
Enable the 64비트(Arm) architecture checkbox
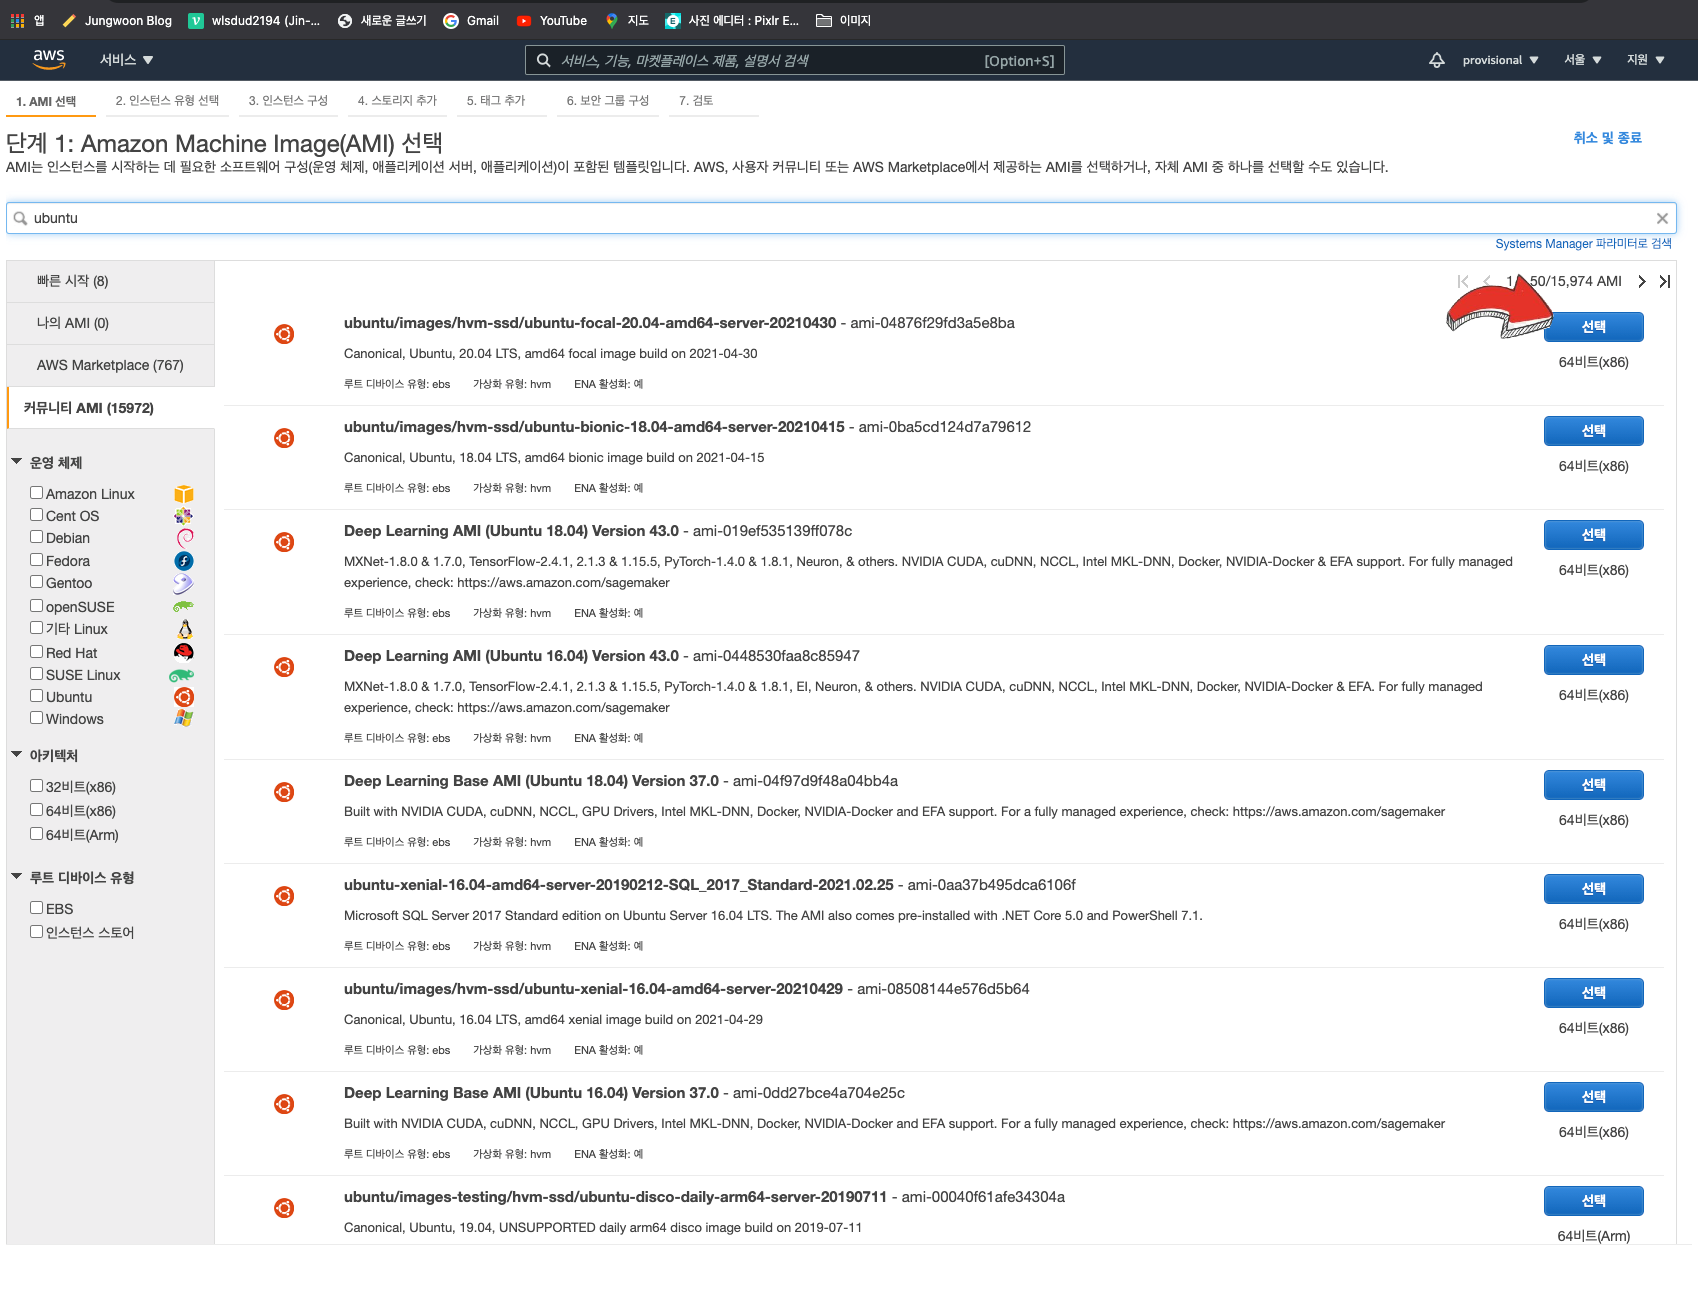[x=36, y=834]
